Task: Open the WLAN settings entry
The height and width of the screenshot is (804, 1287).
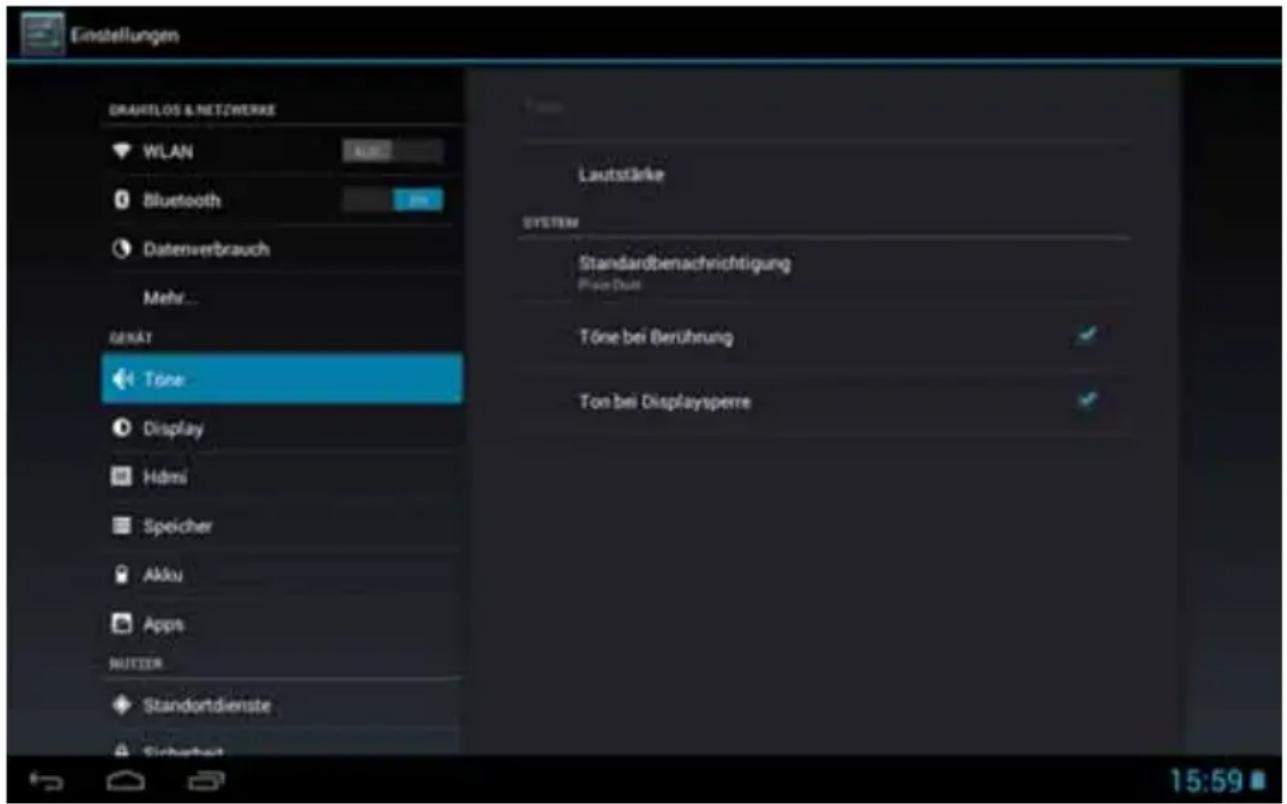Action: click(282, 152)
